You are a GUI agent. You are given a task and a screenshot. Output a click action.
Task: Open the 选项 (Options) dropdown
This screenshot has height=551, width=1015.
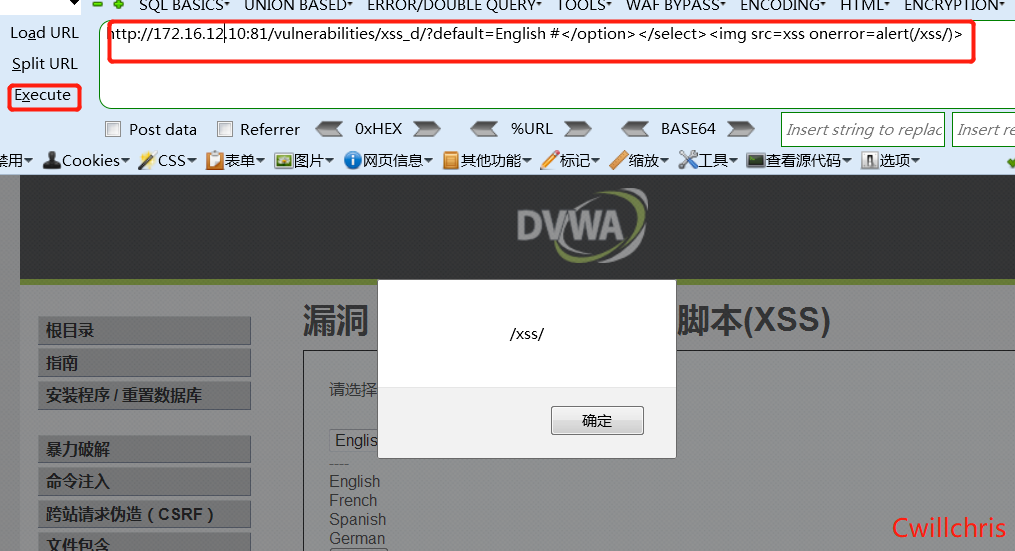point(891,161)
